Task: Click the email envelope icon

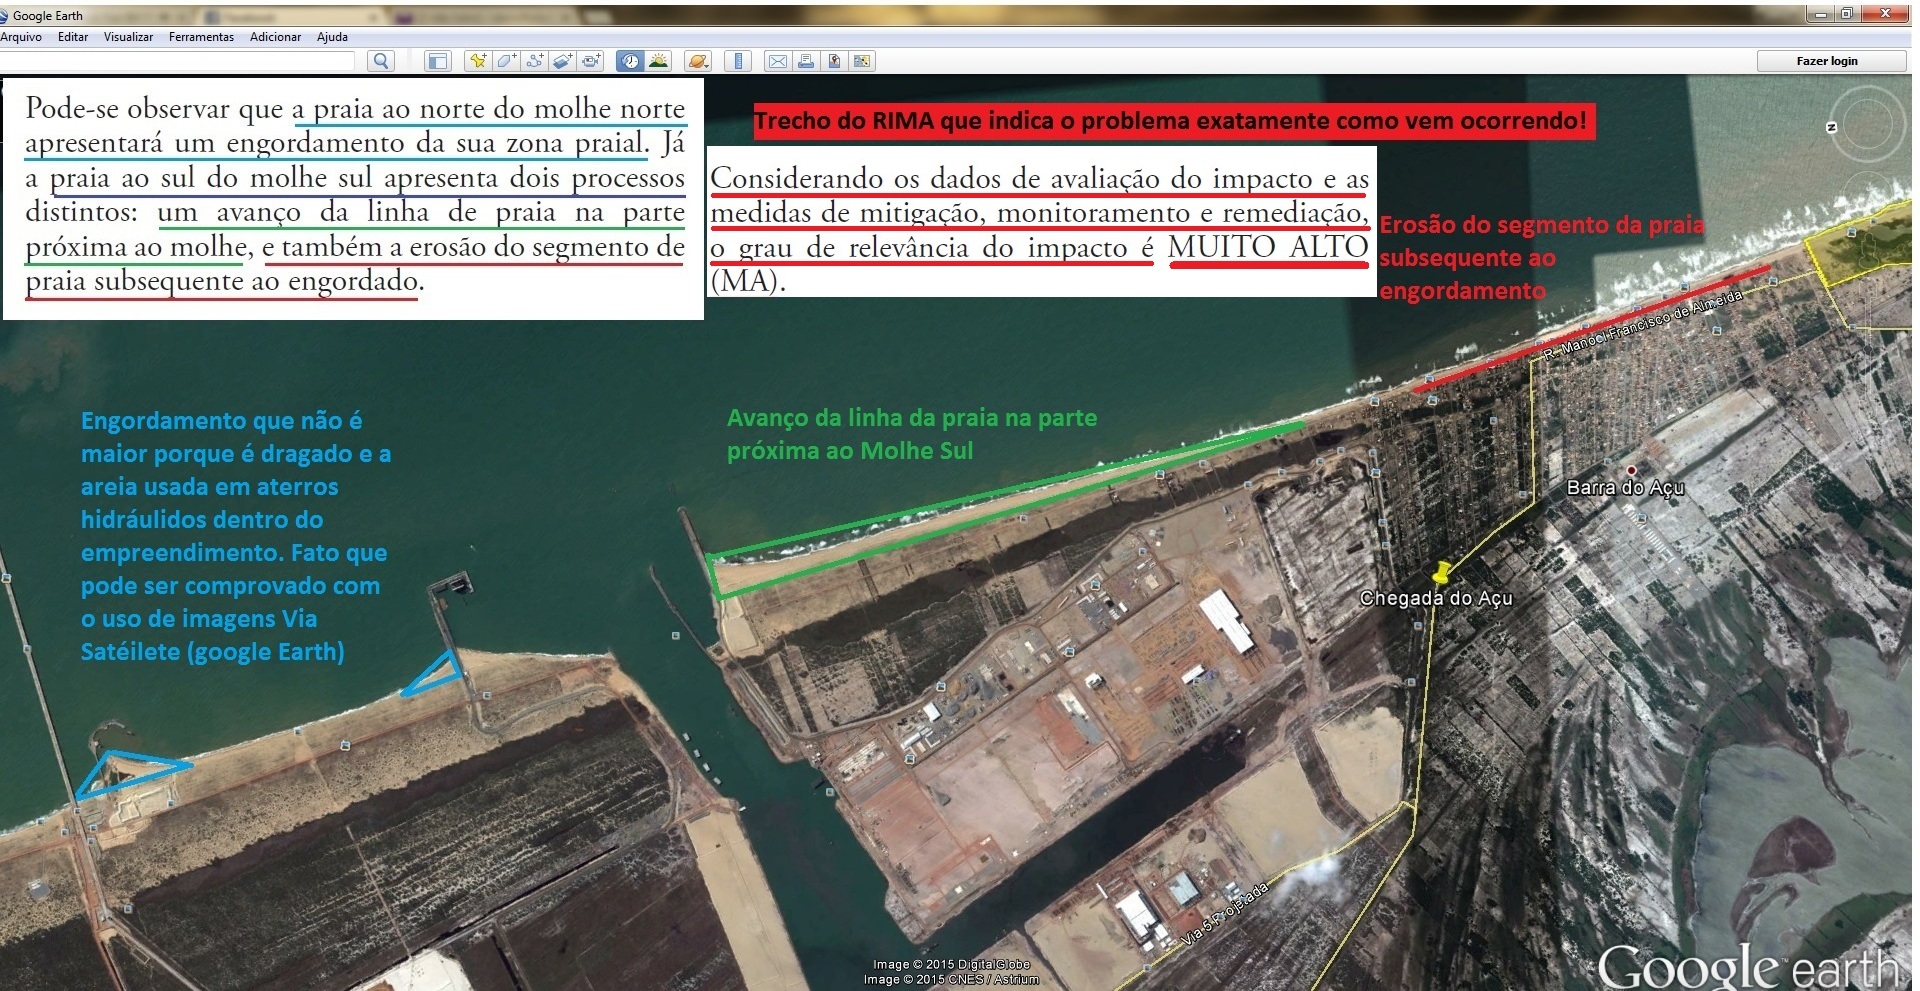Action: pyautogui.click(x=777, y=61)
